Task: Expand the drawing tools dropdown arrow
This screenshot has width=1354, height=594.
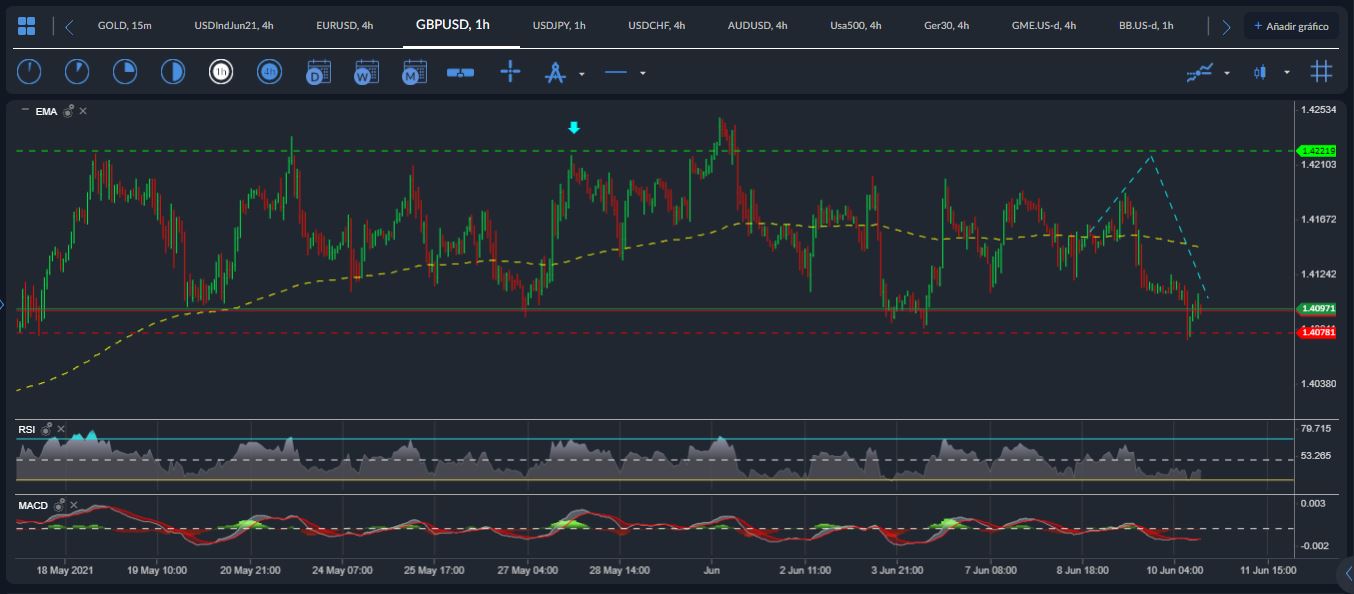Action: 582,73
